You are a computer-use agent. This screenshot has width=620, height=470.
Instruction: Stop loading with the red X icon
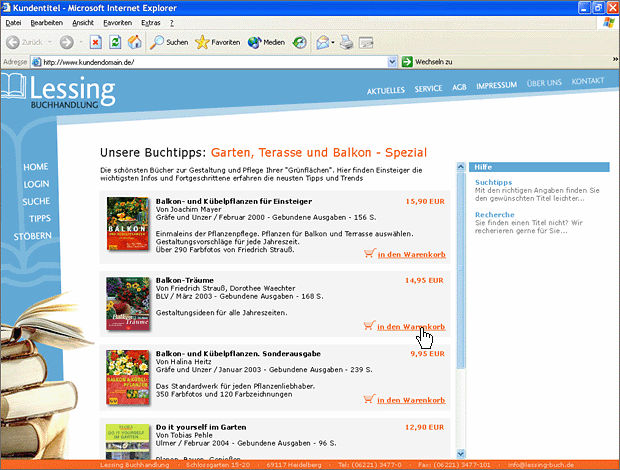(x=95, y=42)
